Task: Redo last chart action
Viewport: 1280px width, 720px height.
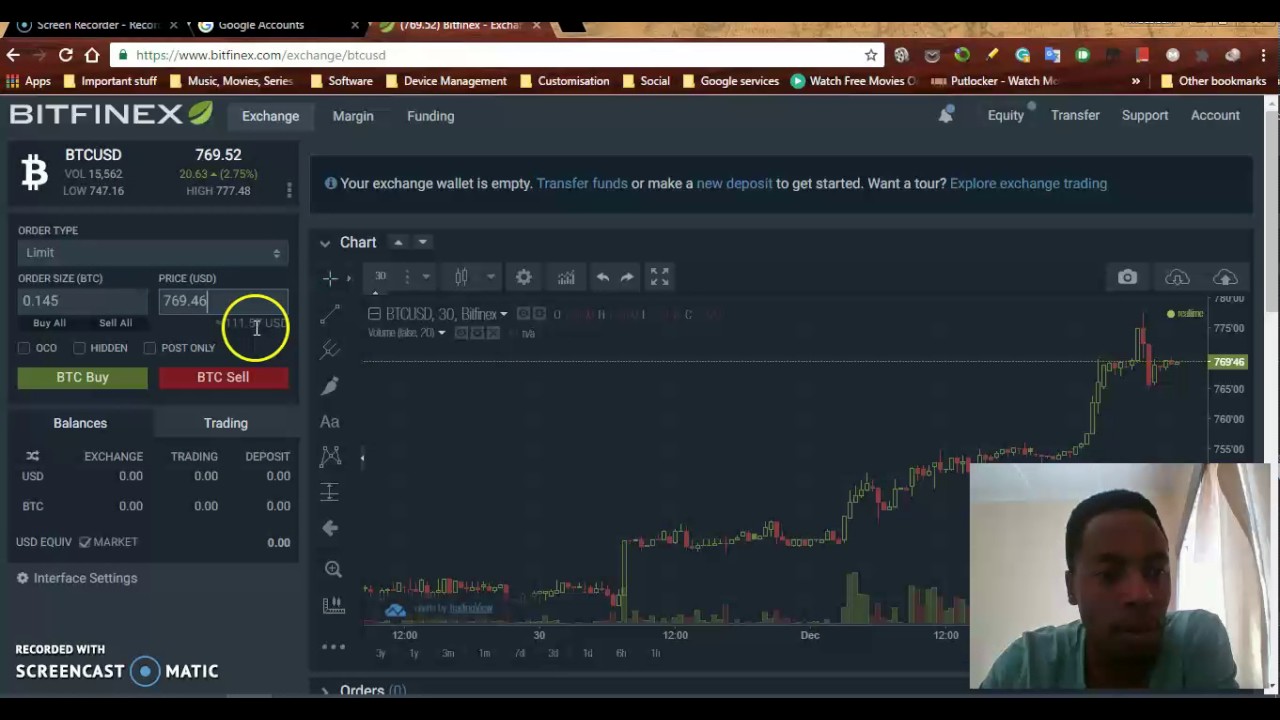Action: tap(627, 277)
